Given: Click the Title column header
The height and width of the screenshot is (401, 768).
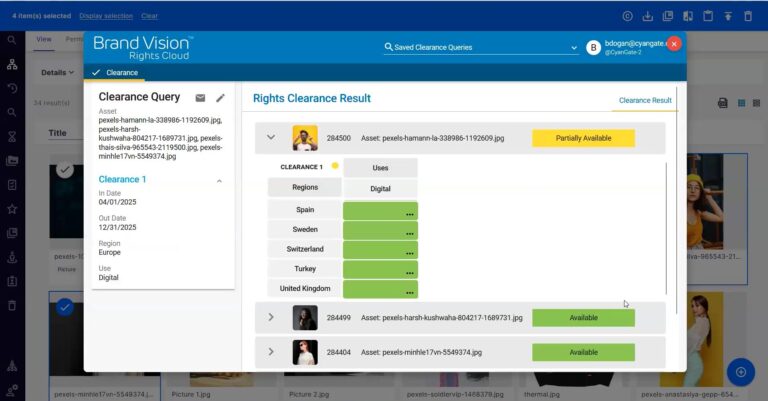Looking at the screenshot, I should pyautogui.click(x=57, y=133).
